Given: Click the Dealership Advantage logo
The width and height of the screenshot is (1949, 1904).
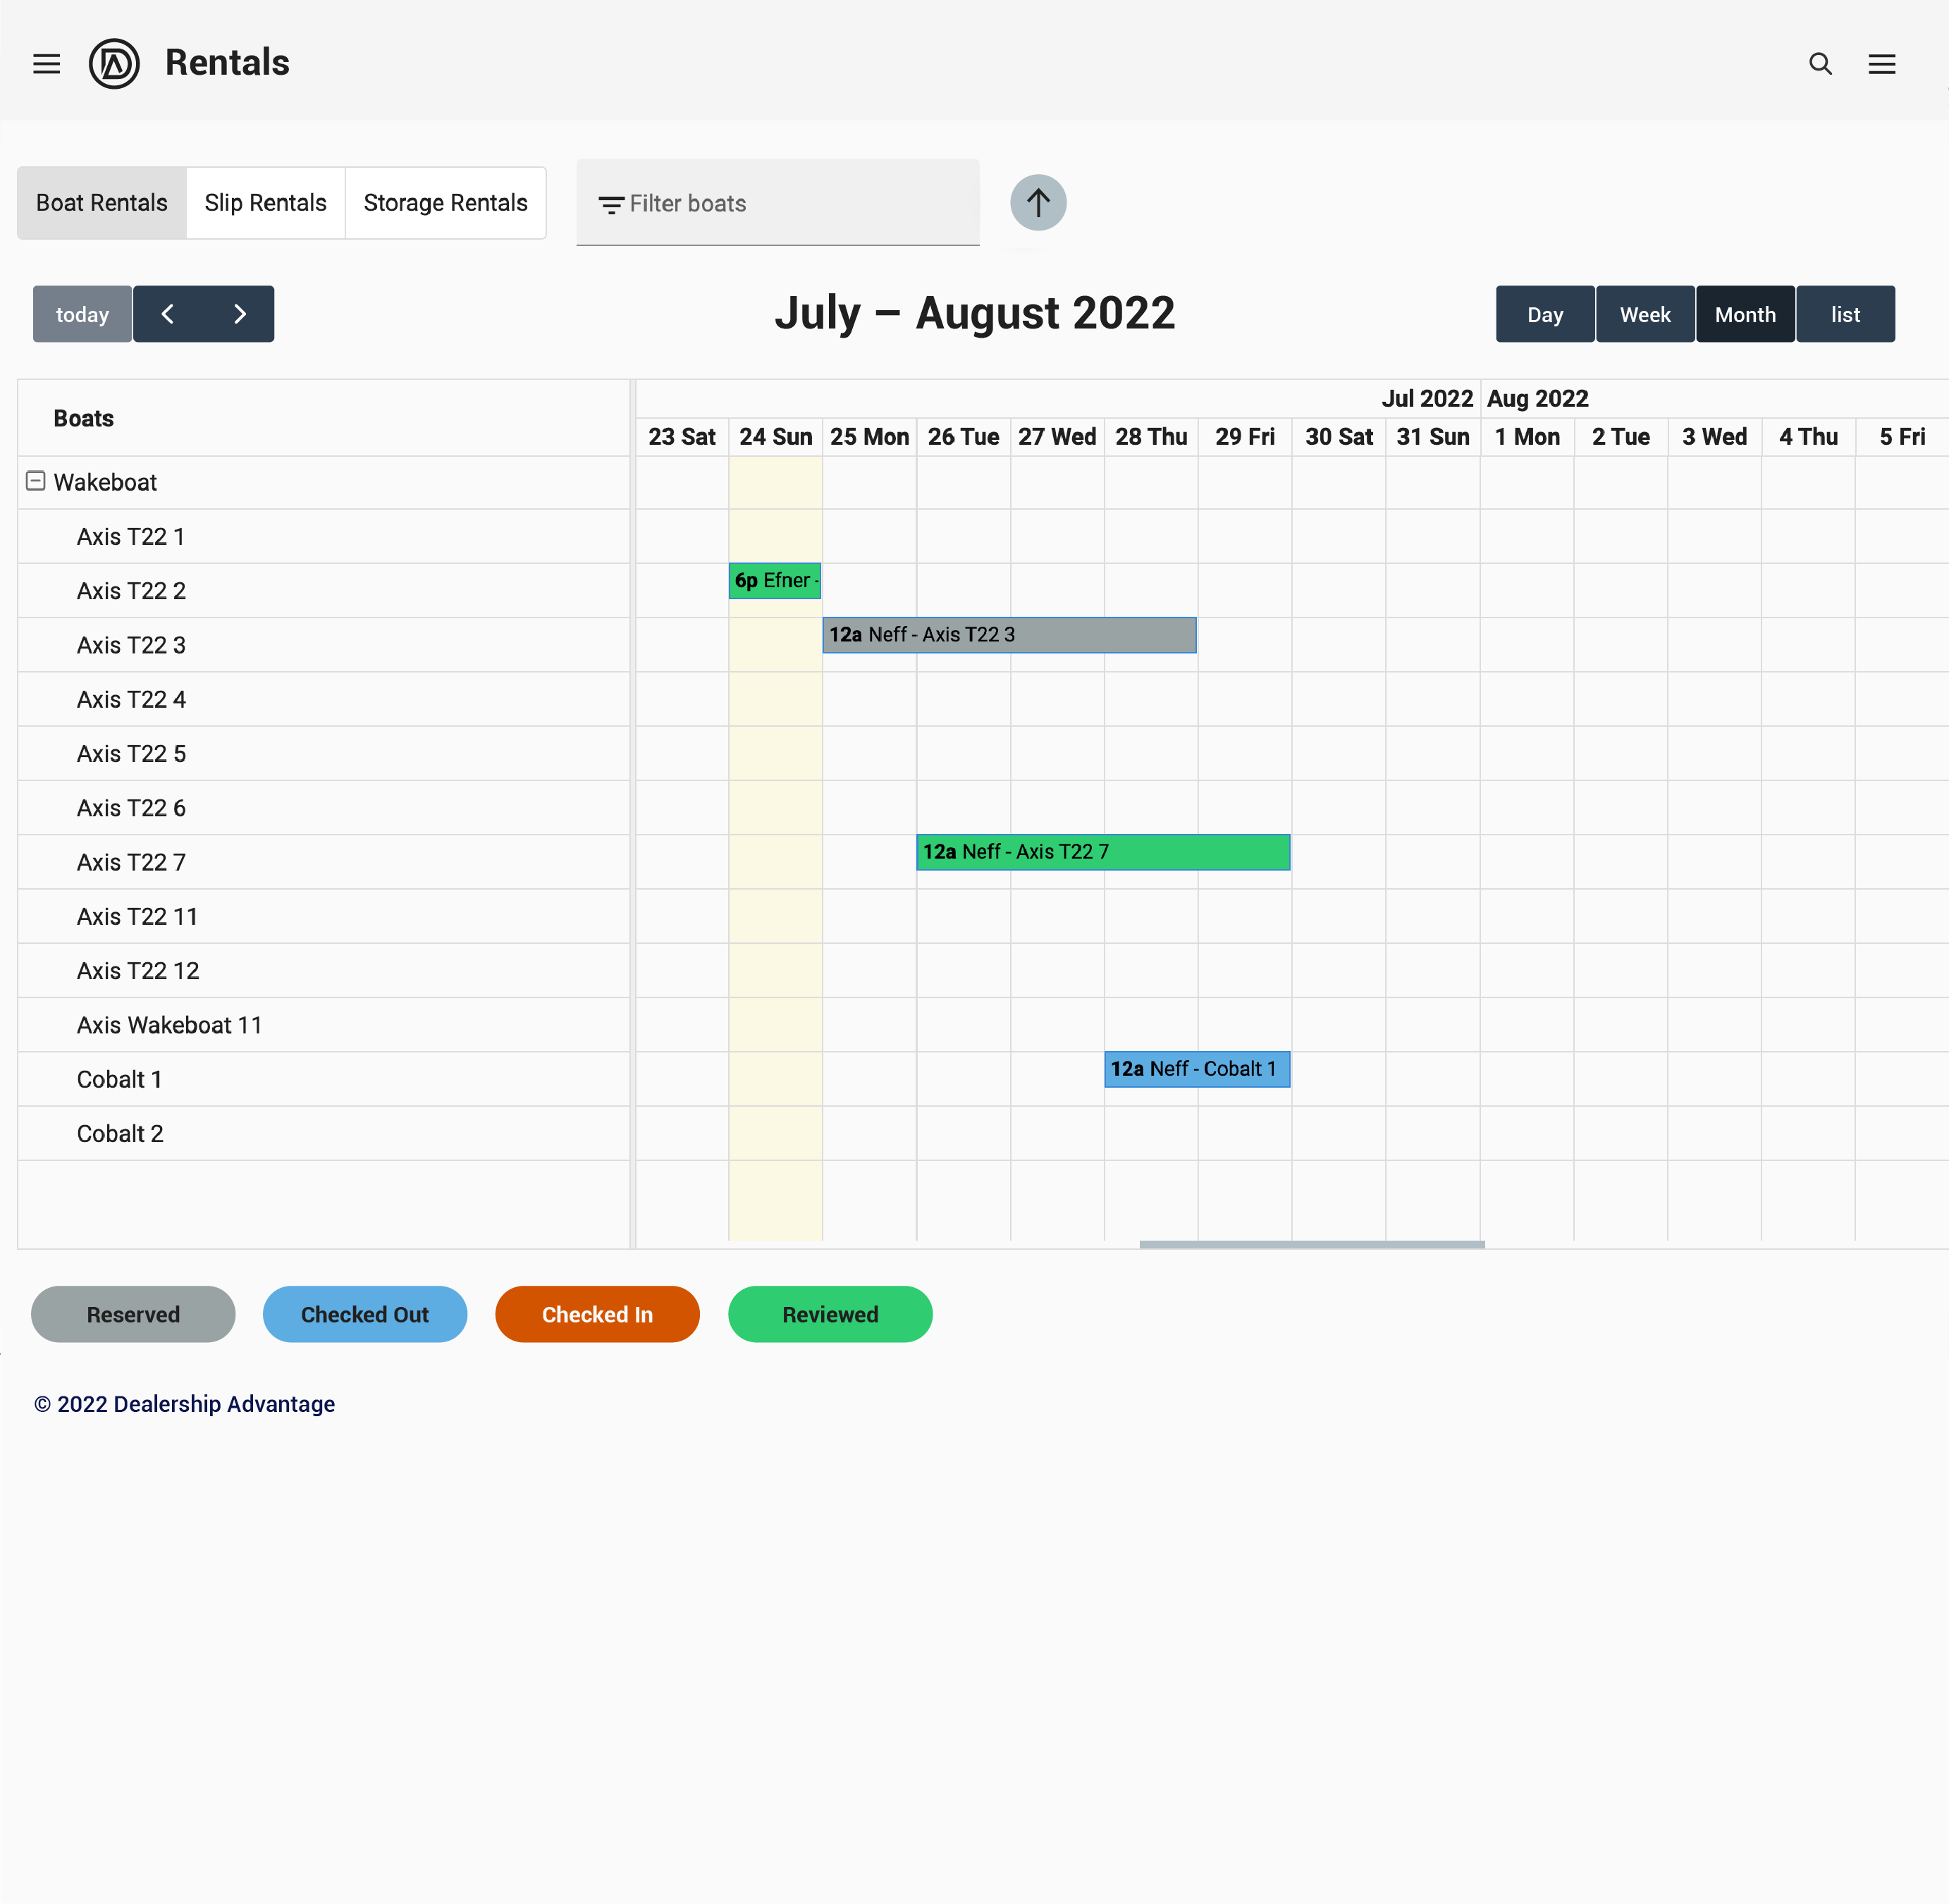Looking at the screenshot, I should [114, 64].
